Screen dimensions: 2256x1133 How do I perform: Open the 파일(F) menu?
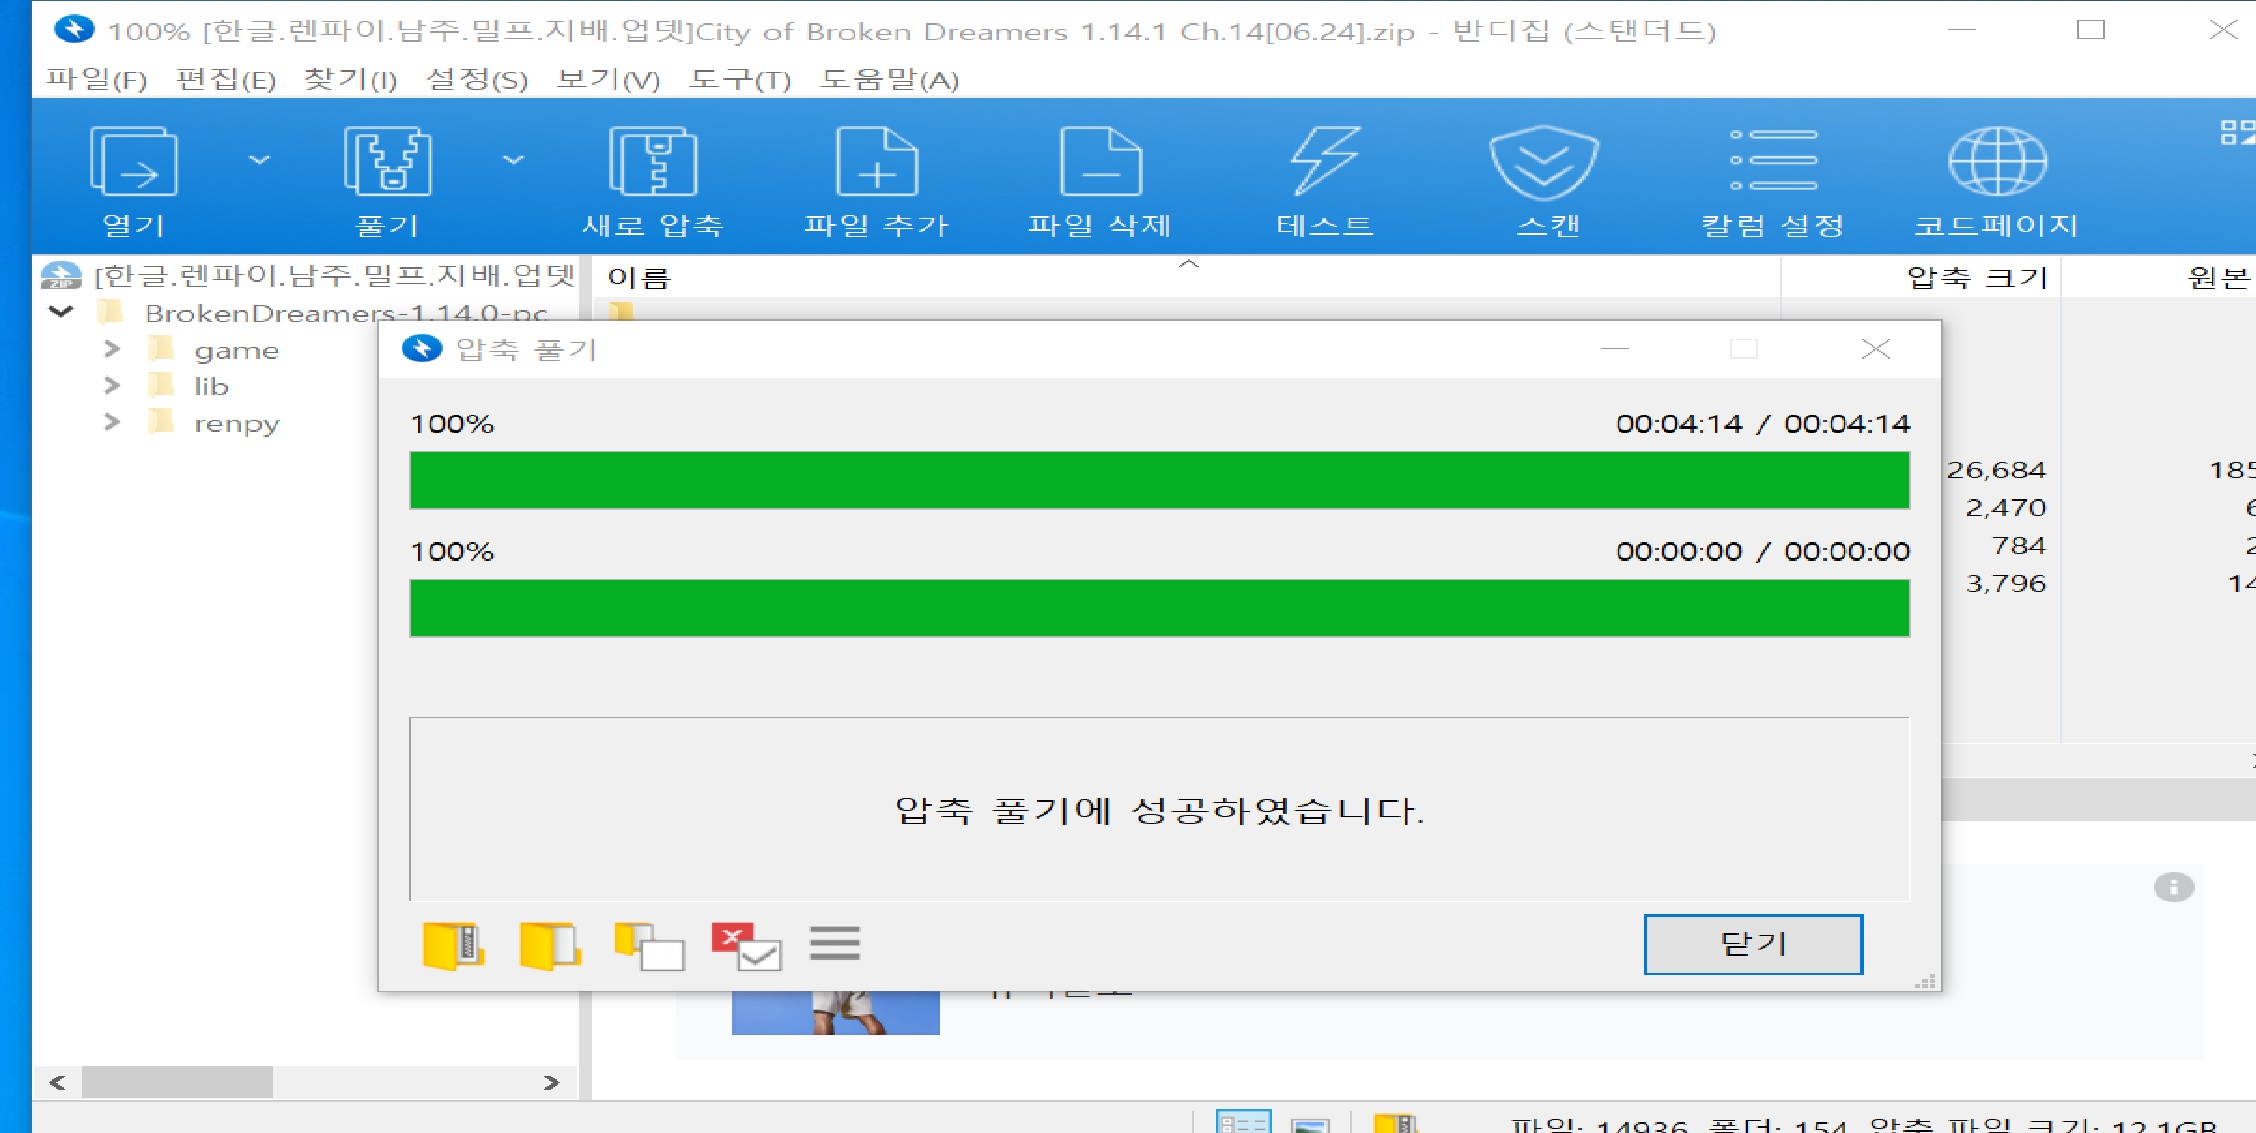[x=96, y=79]
